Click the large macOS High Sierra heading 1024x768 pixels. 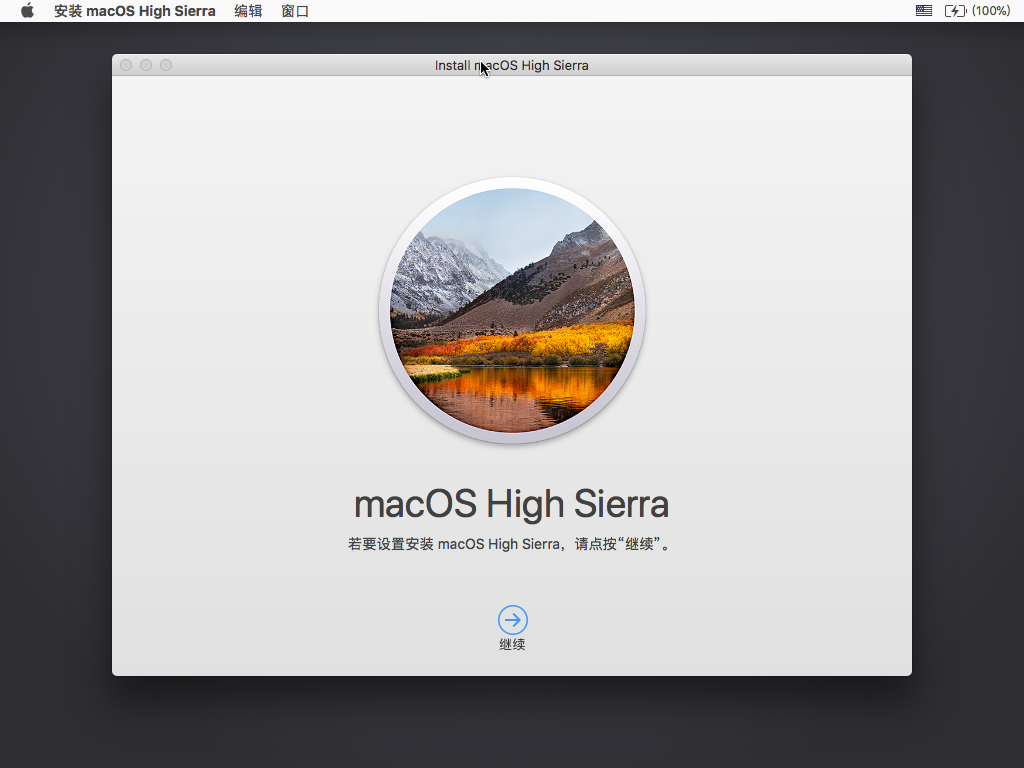click(x=511, y=504)
